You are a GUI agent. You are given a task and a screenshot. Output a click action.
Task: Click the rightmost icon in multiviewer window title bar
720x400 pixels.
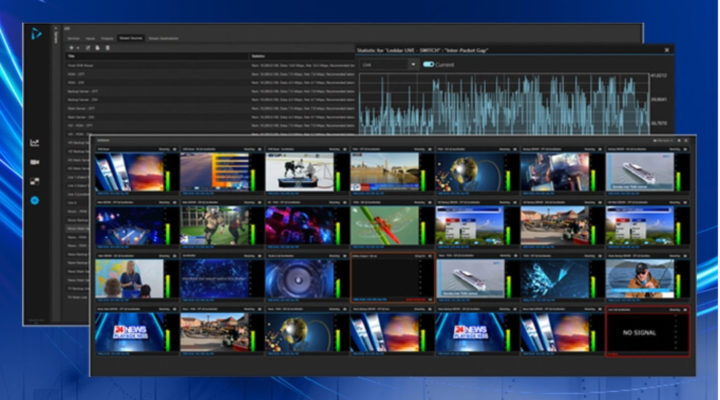point(686,141)
